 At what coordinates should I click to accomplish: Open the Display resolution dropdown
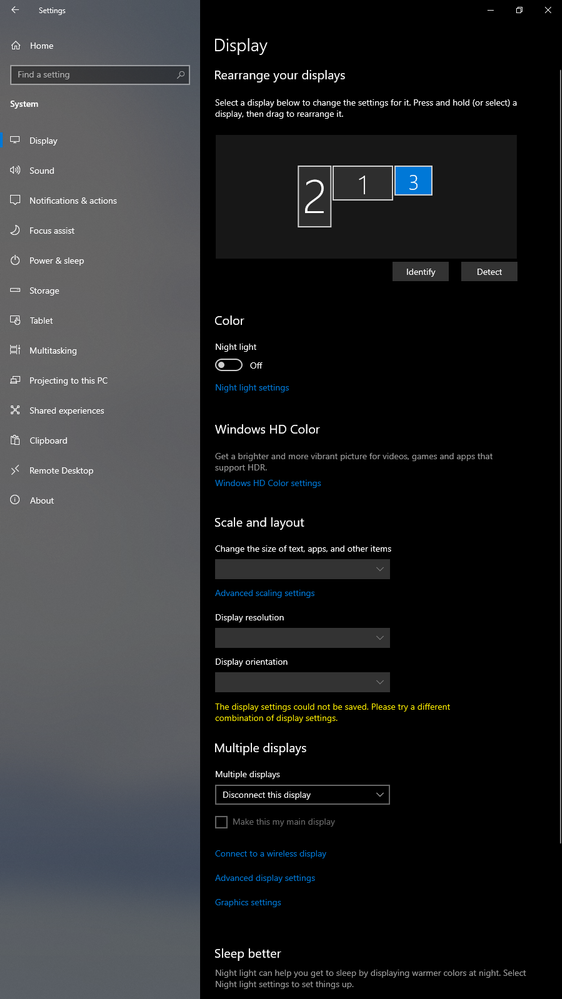click(x=302, y=638)
